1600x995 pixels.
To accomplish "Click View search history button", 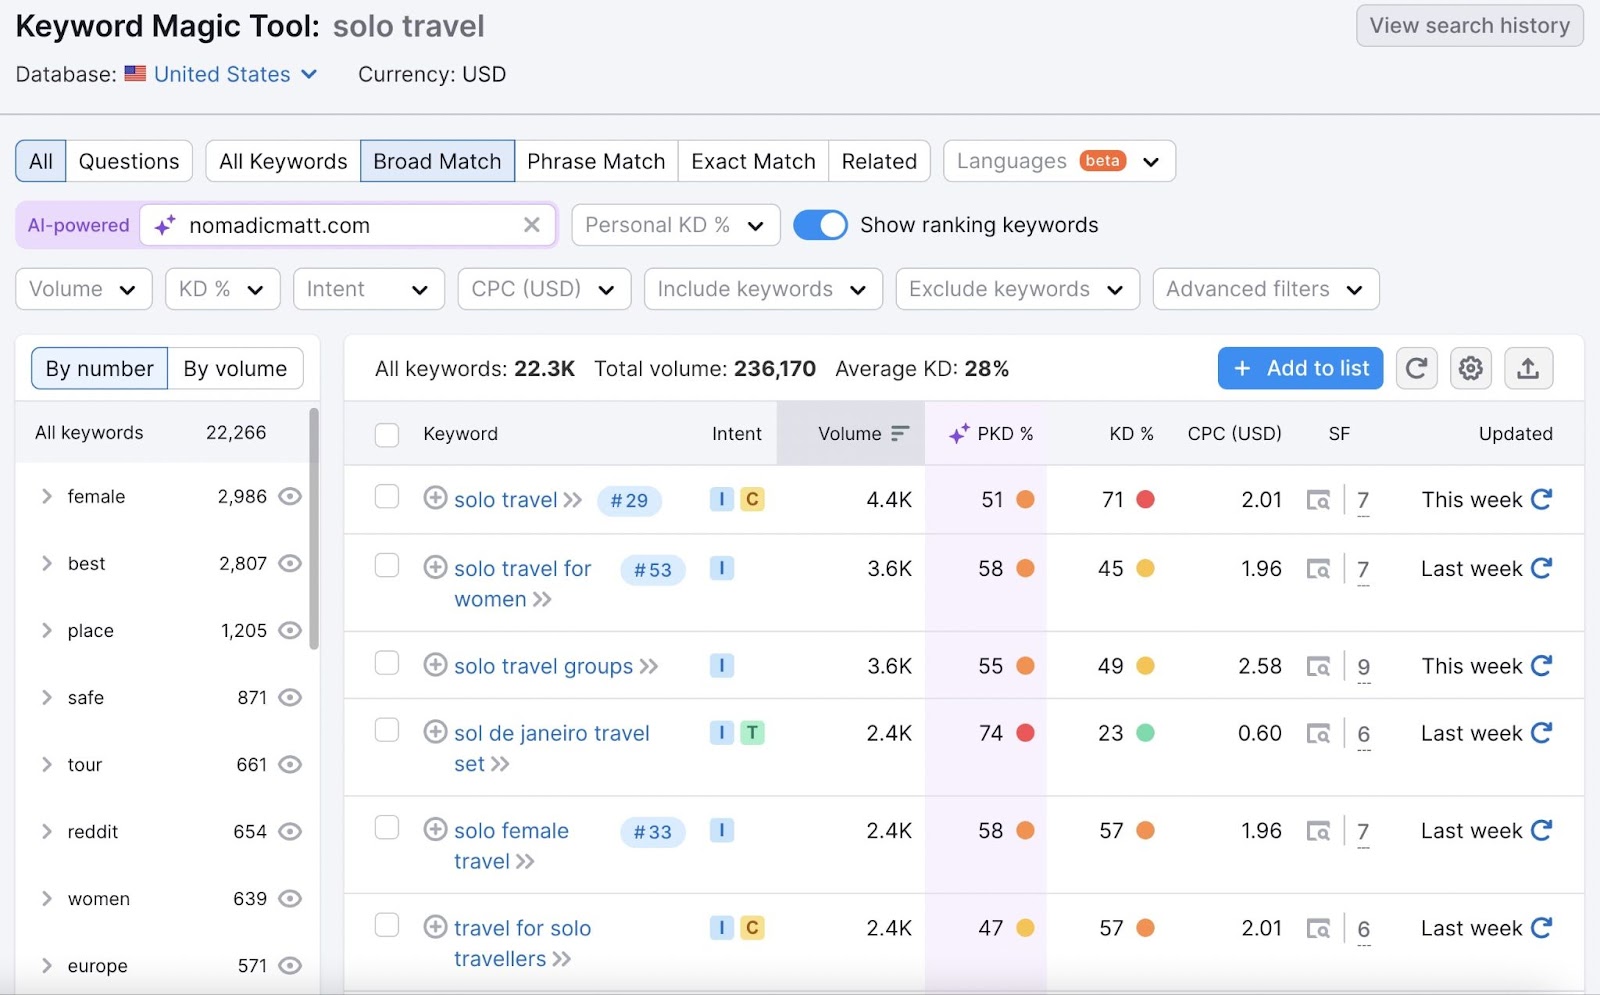I will [x=1469, y=26].
